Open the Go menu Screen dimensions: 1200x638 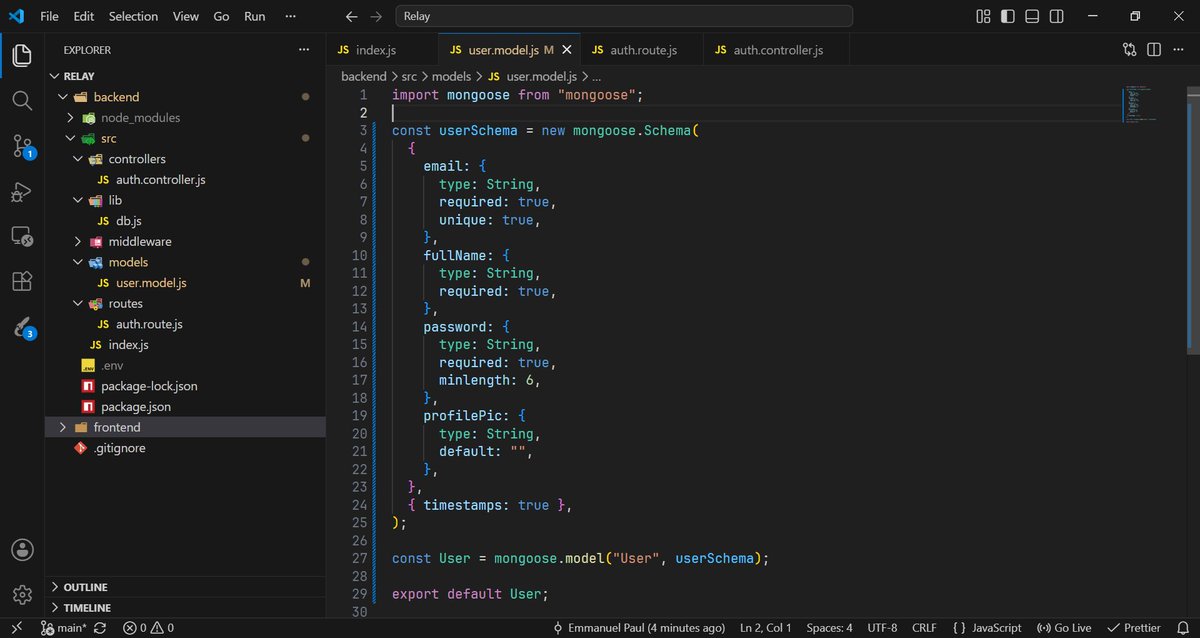tap(221, 16)
